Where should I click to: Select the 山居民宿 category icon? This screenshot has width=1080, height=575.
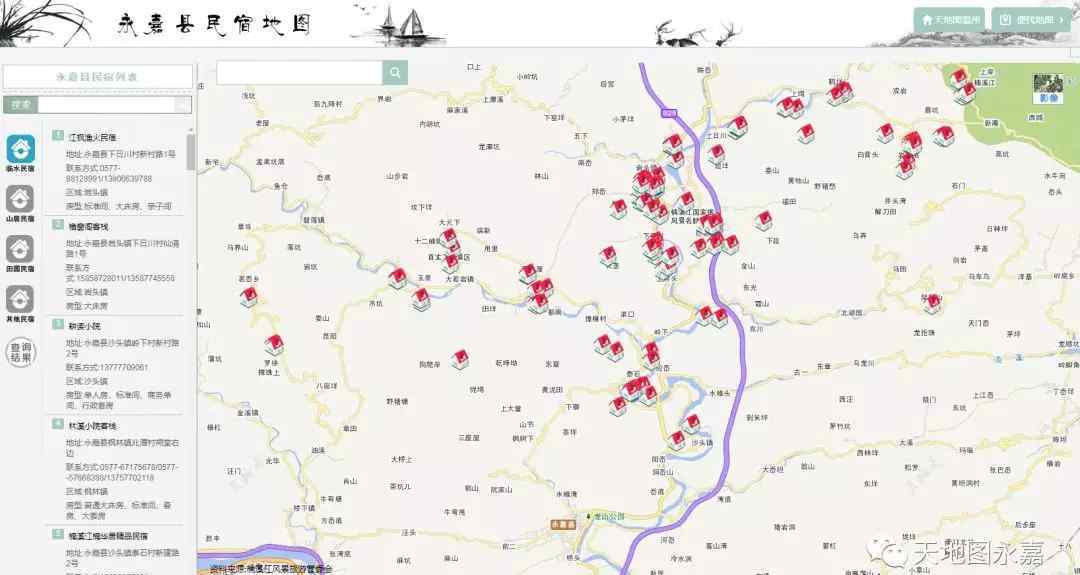[x=20, y=199]
